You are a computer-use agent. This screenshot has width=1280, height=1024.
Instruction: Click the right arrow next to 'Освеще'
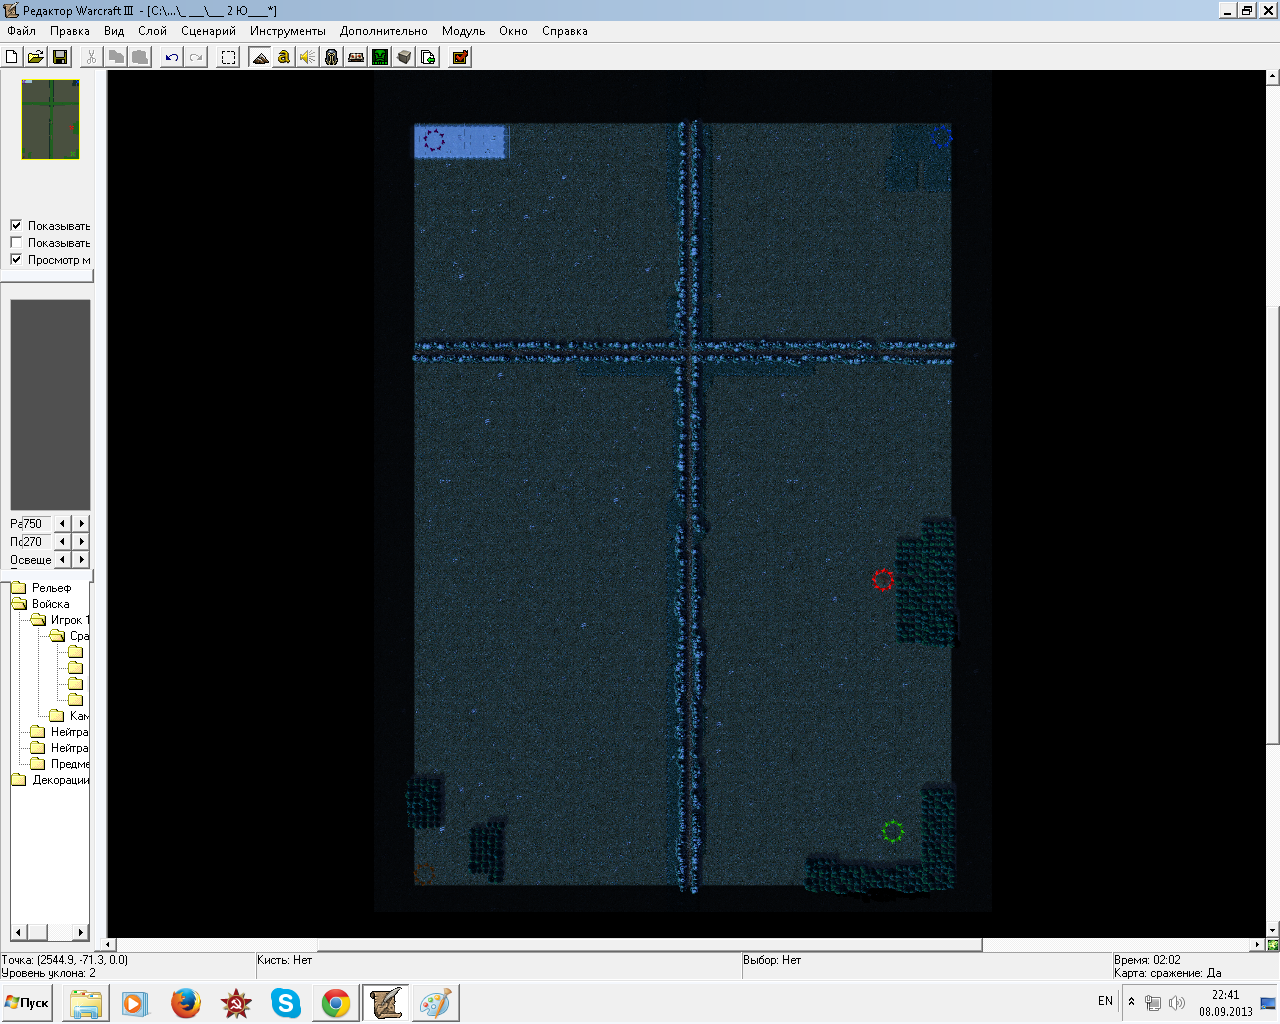(x=82, y=560)
